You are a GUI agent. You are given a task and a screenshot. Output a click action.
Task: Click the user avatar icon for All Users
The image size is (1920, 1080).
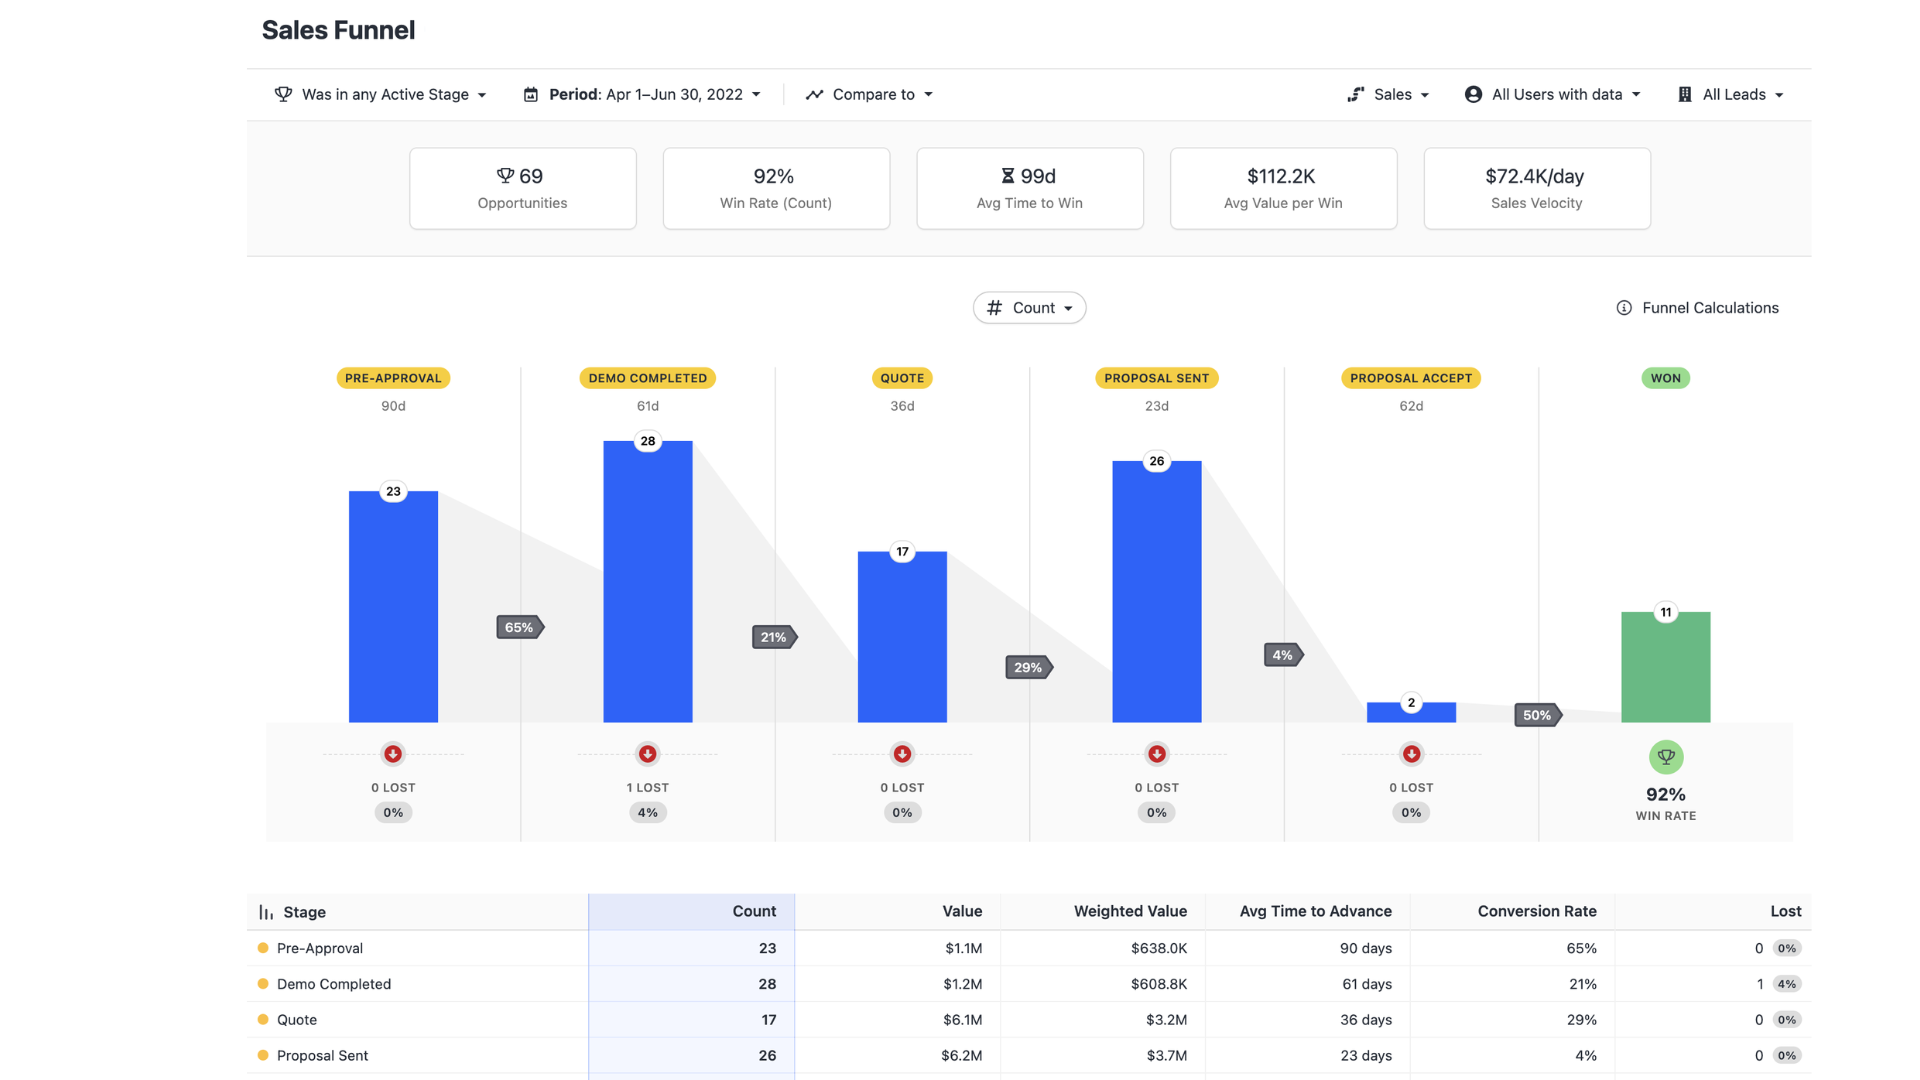(x=1473, y=94)
